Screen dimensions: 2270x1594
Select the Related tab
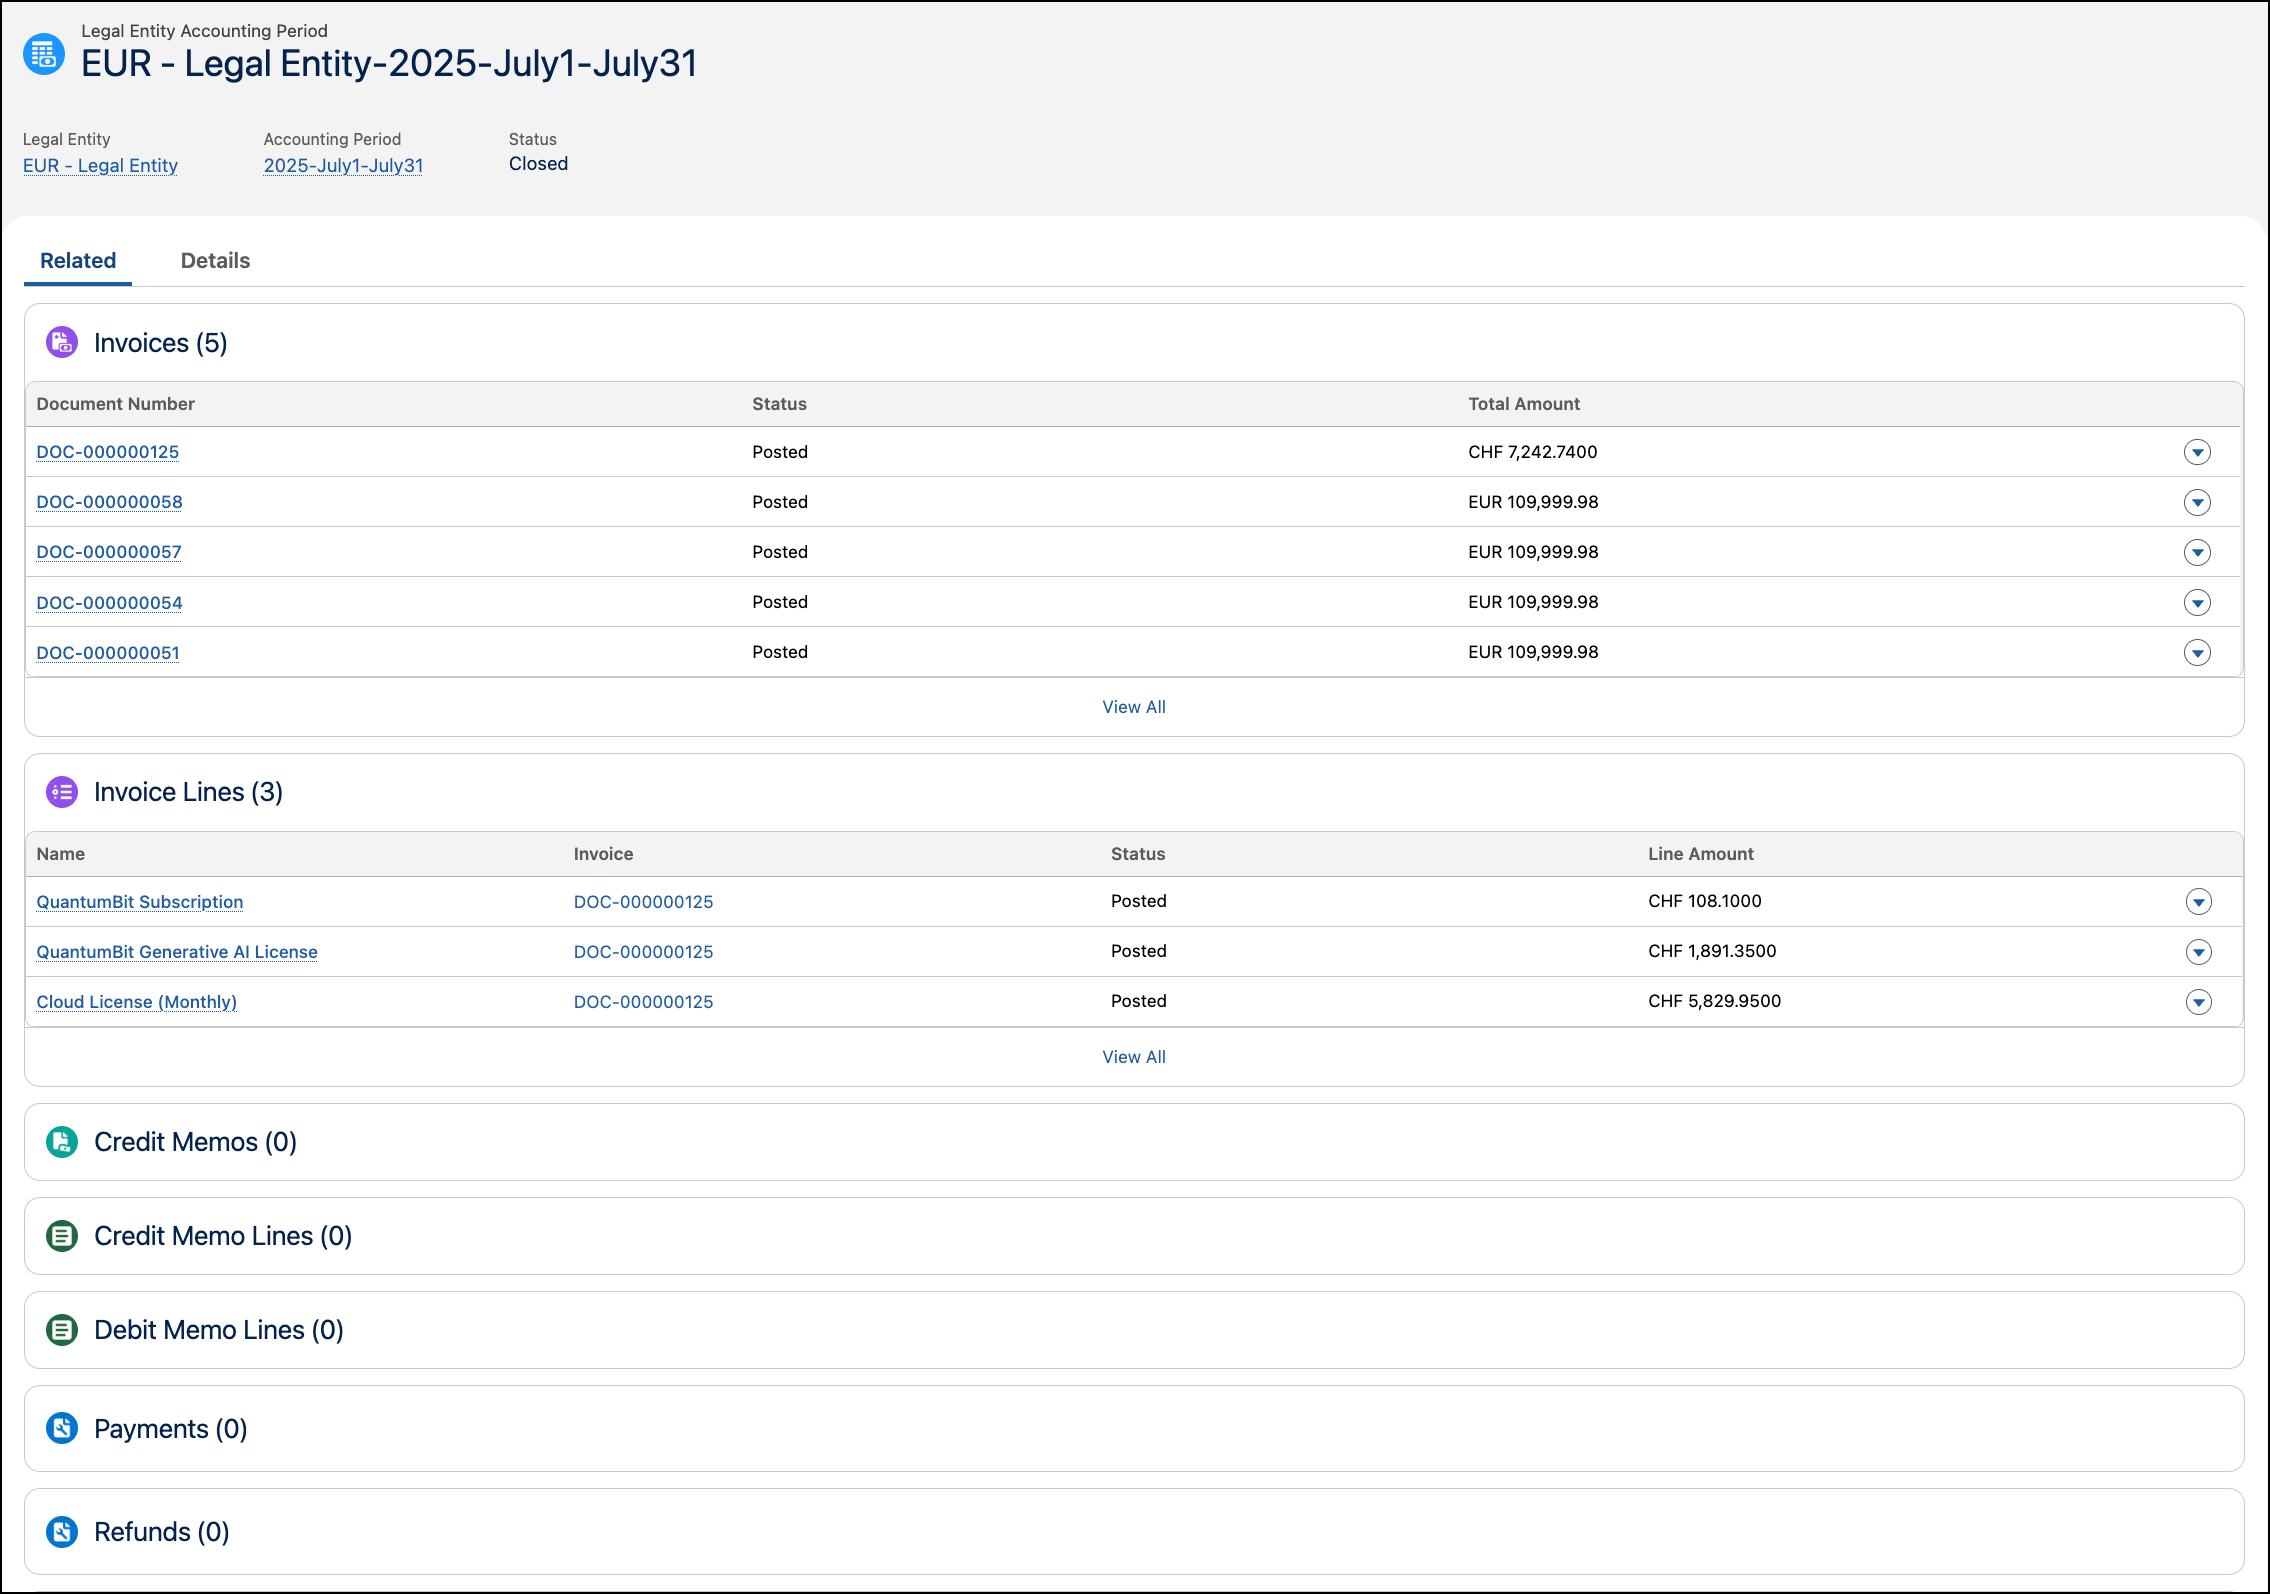(x=78, y=260)
